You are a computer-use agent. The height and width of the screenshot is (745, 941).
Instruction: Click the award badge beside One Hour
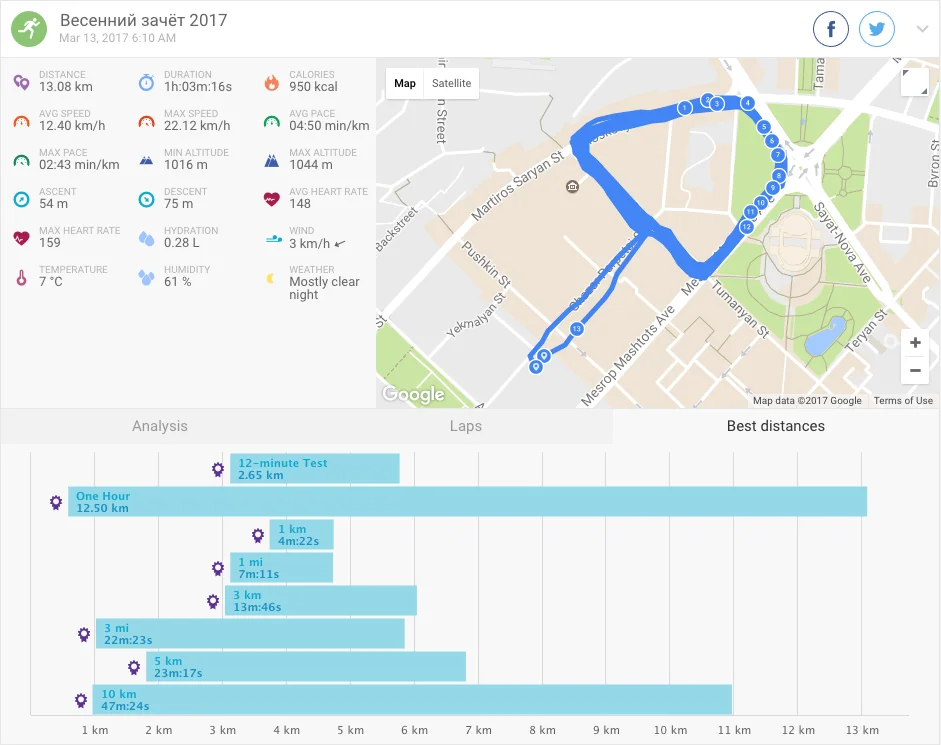[56, 502]
